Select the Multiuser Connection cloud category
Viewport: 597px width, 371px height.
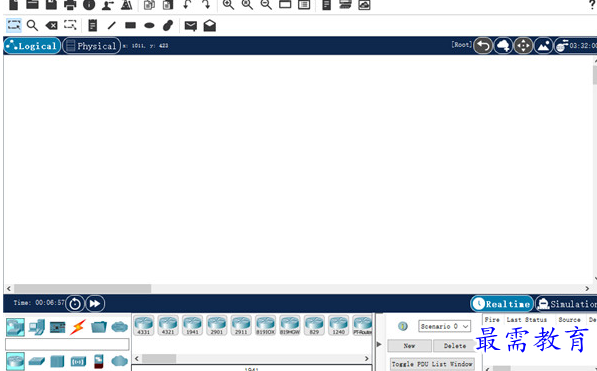(120, 327)
